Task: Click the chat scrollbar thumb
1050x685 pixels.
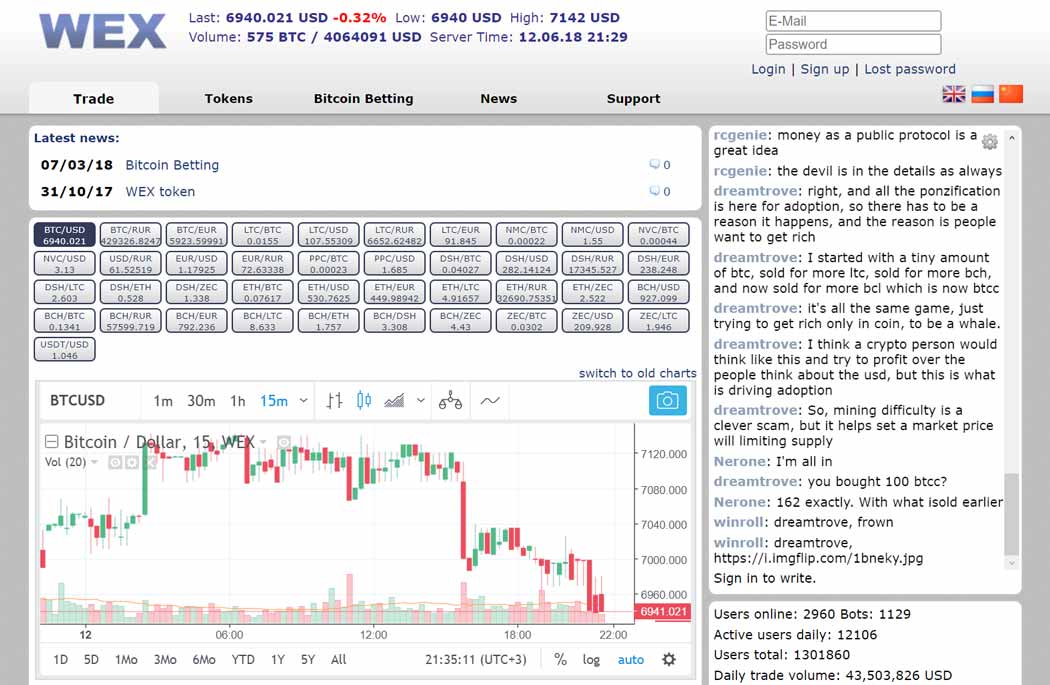Action: click(x=1011, y=514)
